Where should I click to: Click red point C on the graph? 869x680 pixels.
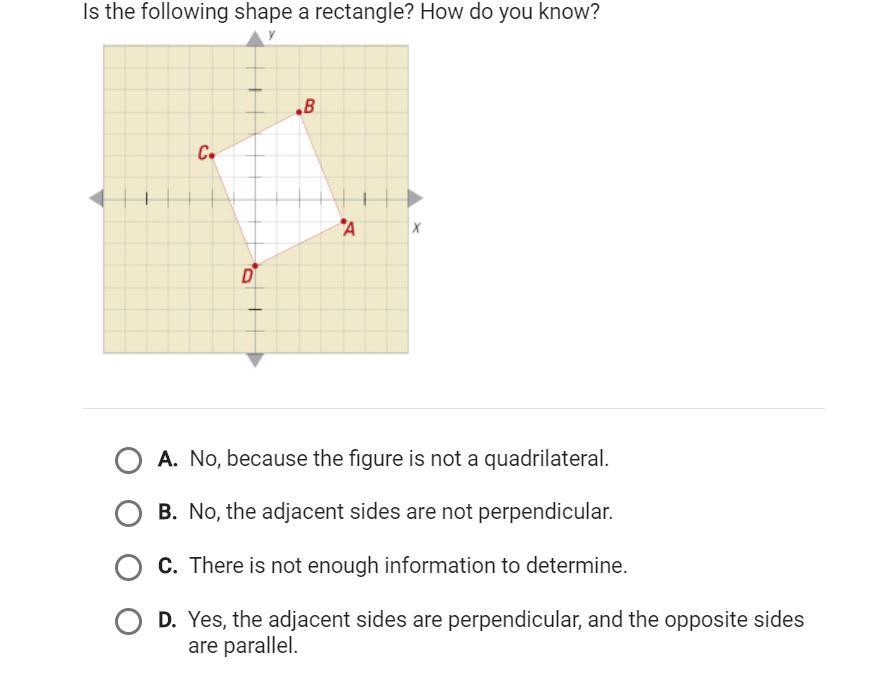[212, 155]
